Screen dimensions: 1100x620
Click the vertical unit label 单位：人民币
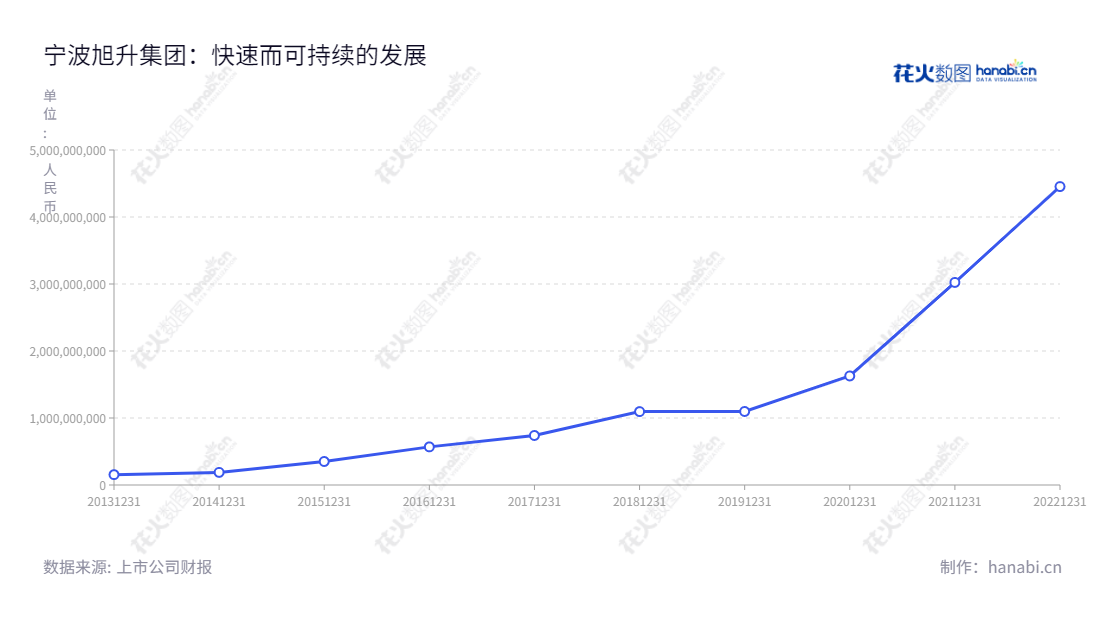[x=50, y=151]
